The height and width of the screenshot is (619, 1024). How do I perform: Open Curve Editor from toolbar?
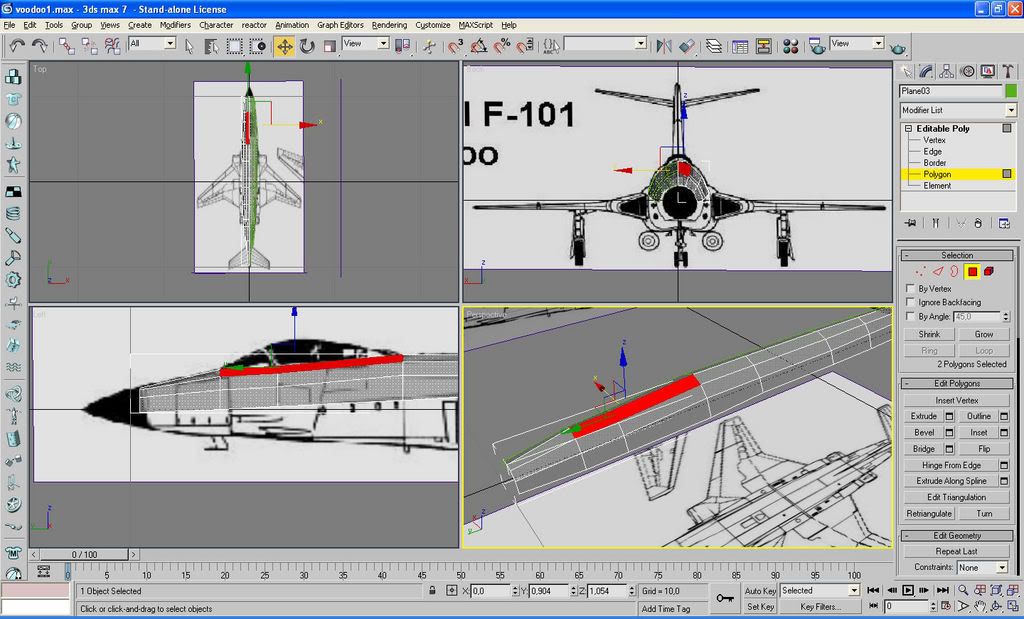(x=740, y=46)
